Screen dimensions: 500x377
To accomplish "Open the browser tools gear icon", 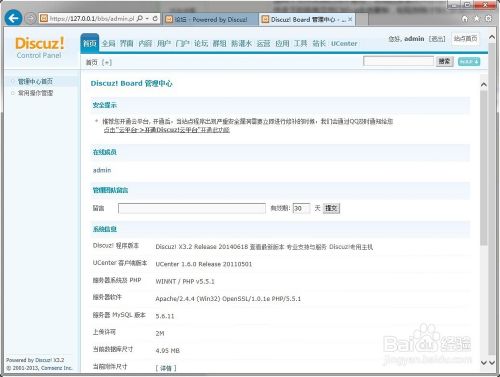I will point(488,19).
